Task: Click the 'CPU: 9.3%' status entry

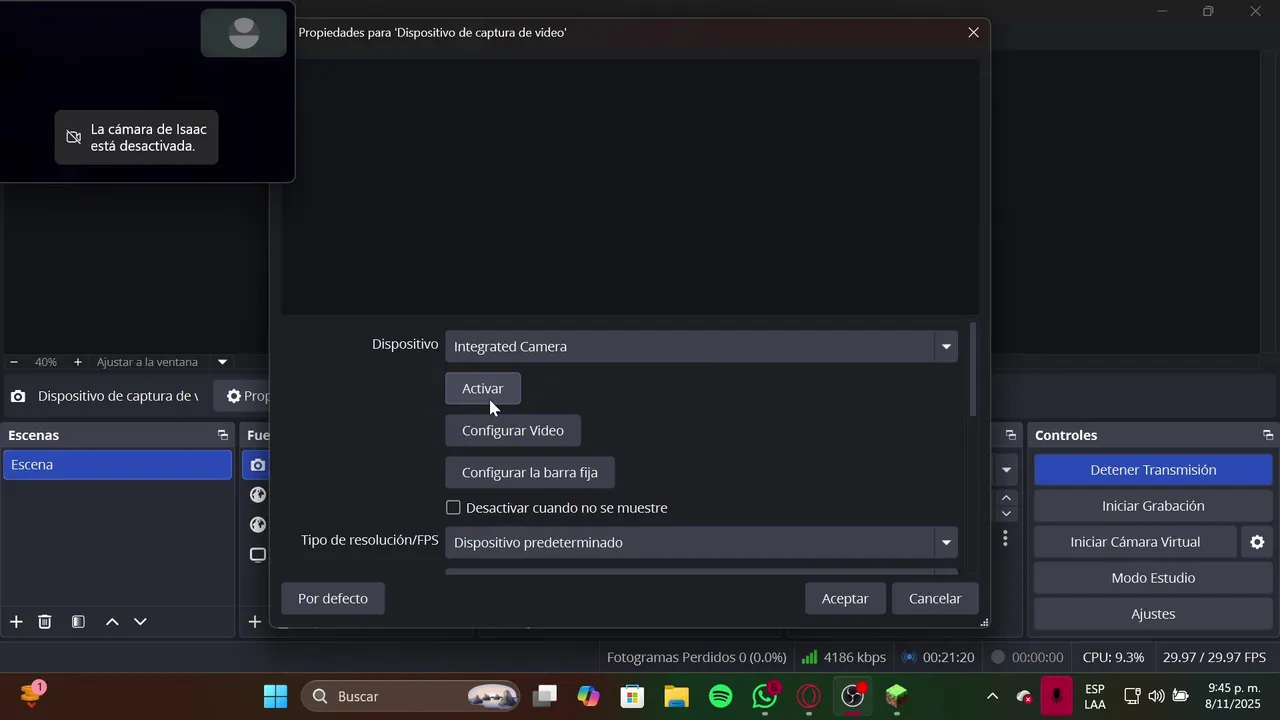Action: [x=1113, y=657]
